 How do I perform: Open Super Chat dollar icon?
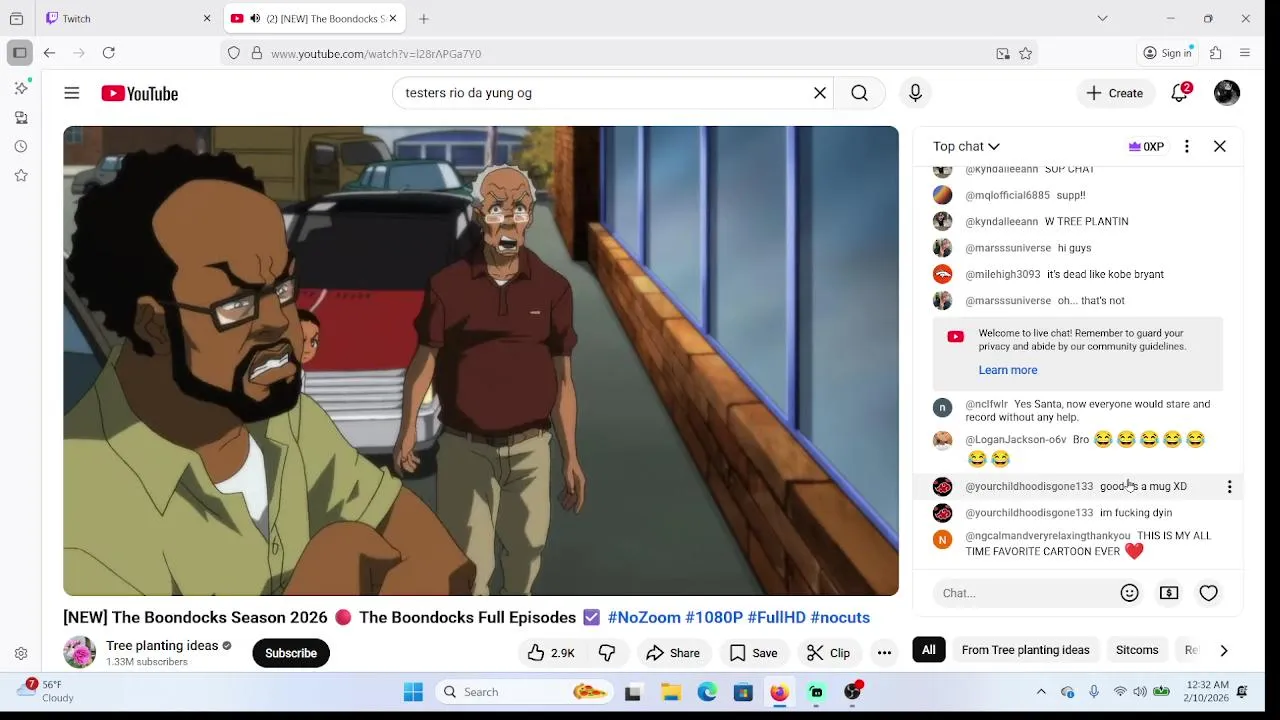tap(1169, 593)
